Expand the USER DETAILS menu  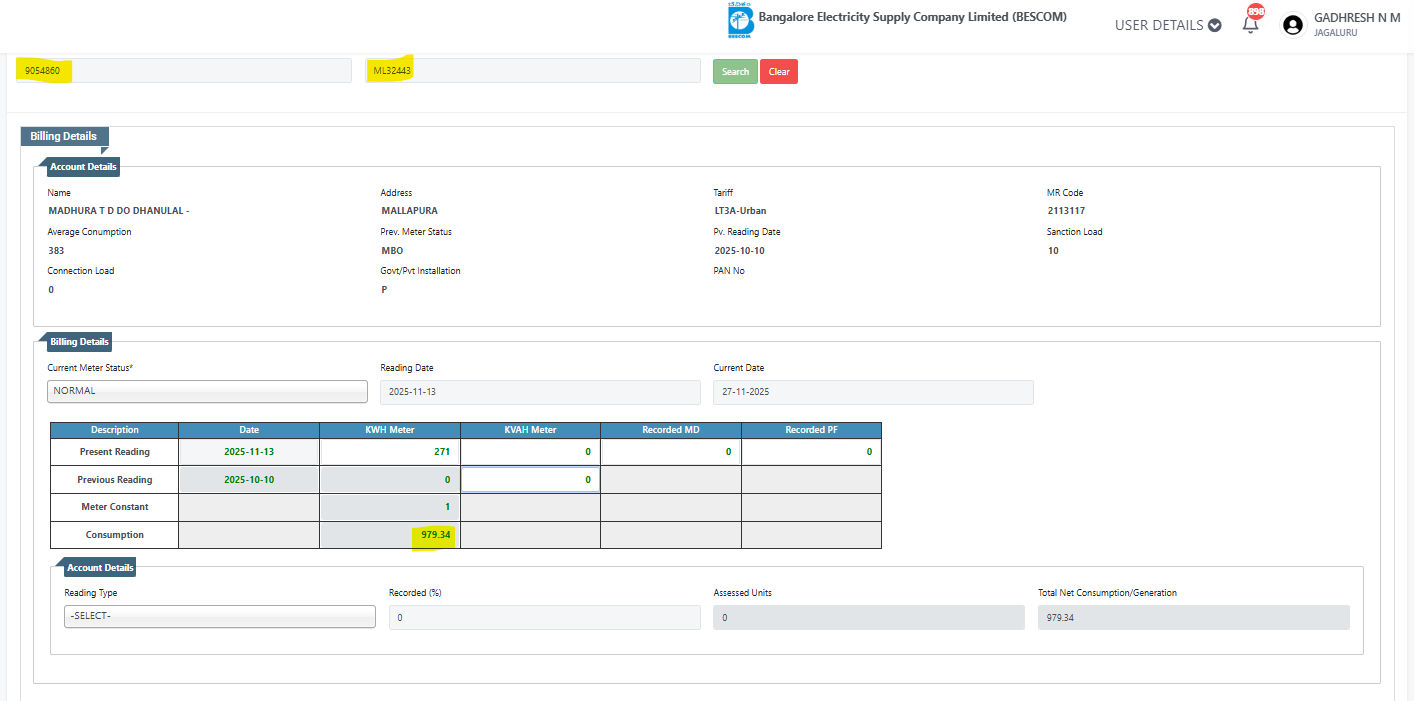(x=1167, y=25)
